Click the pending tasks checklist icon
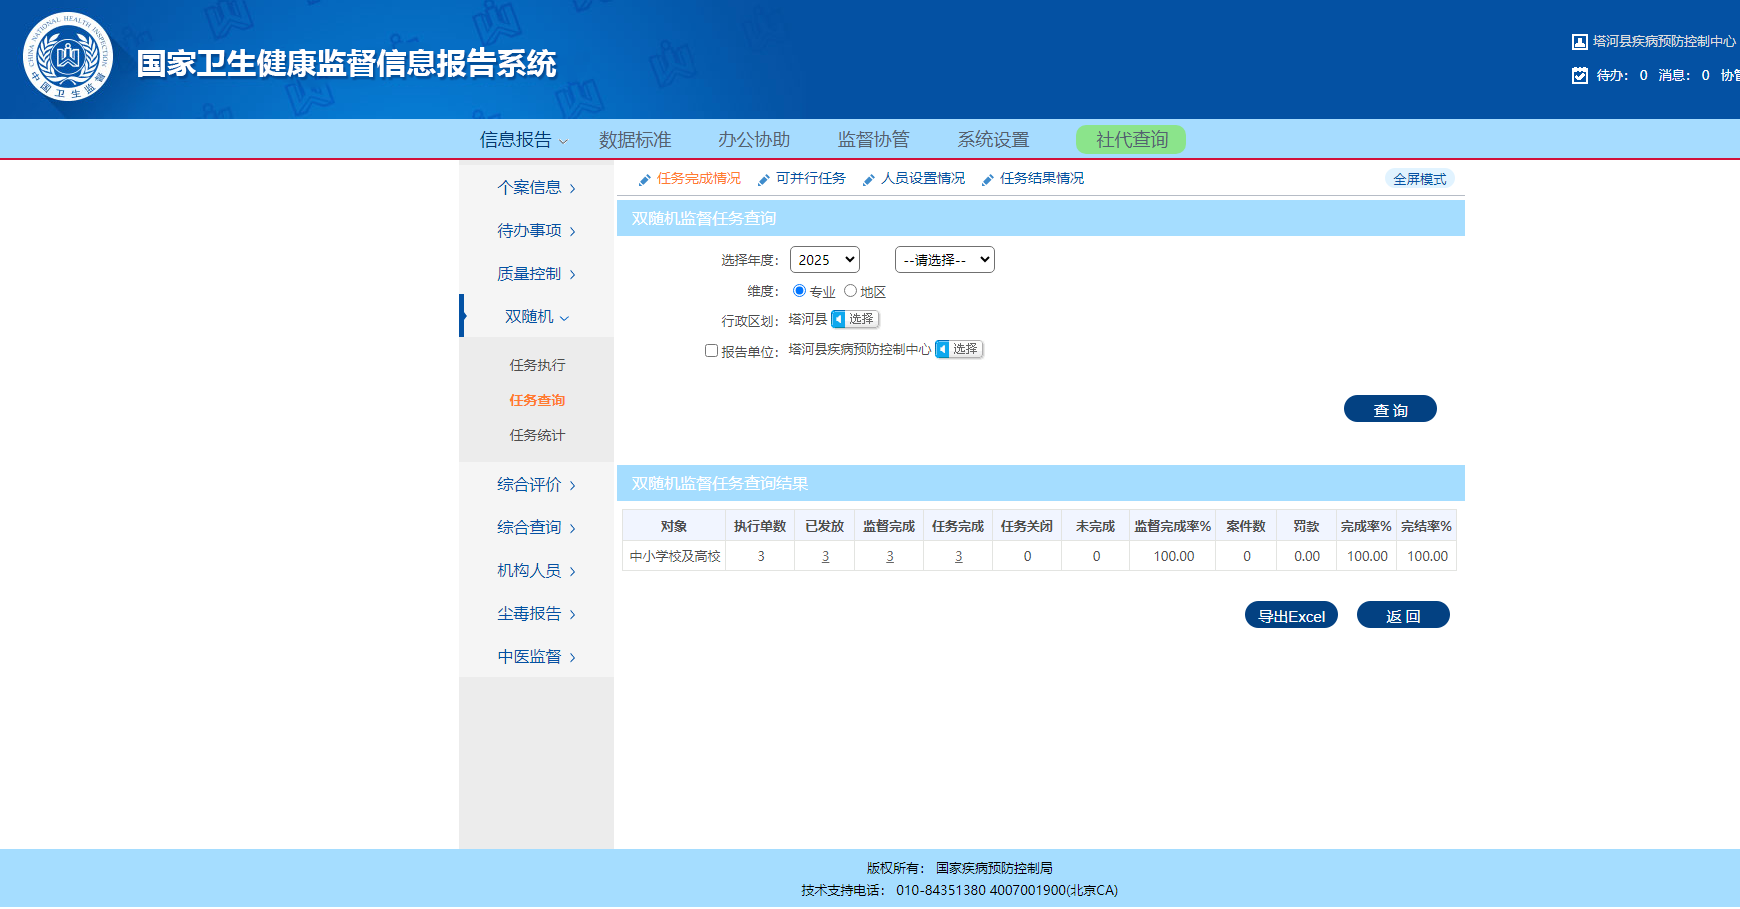This screenshot has width=1740, height=909. pos(1580,76)
